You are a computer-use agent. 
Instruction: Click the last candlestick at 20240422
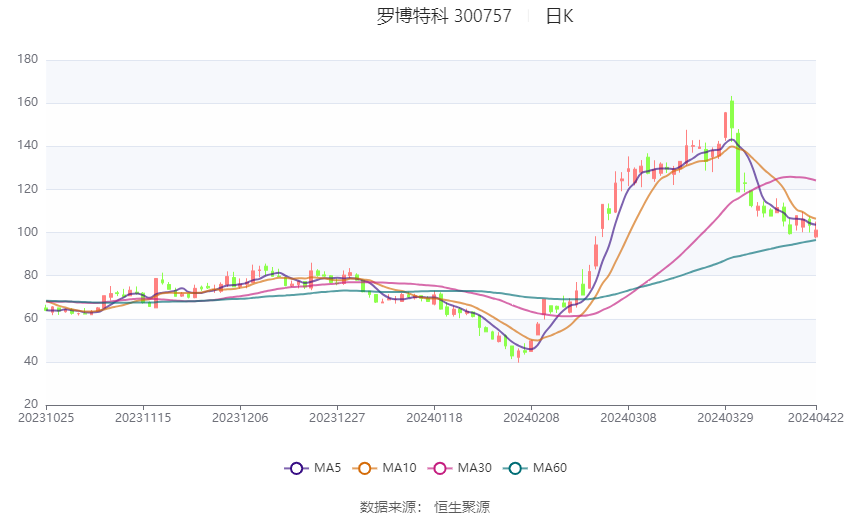[x=815, y=232]
